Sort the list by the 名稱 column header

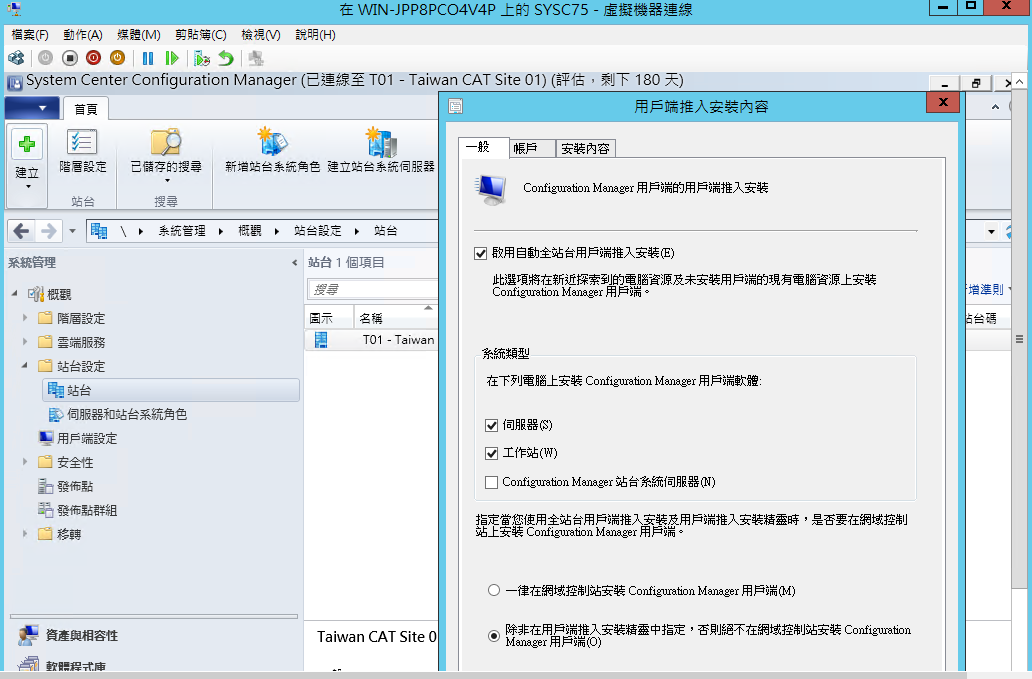(396, 318)
